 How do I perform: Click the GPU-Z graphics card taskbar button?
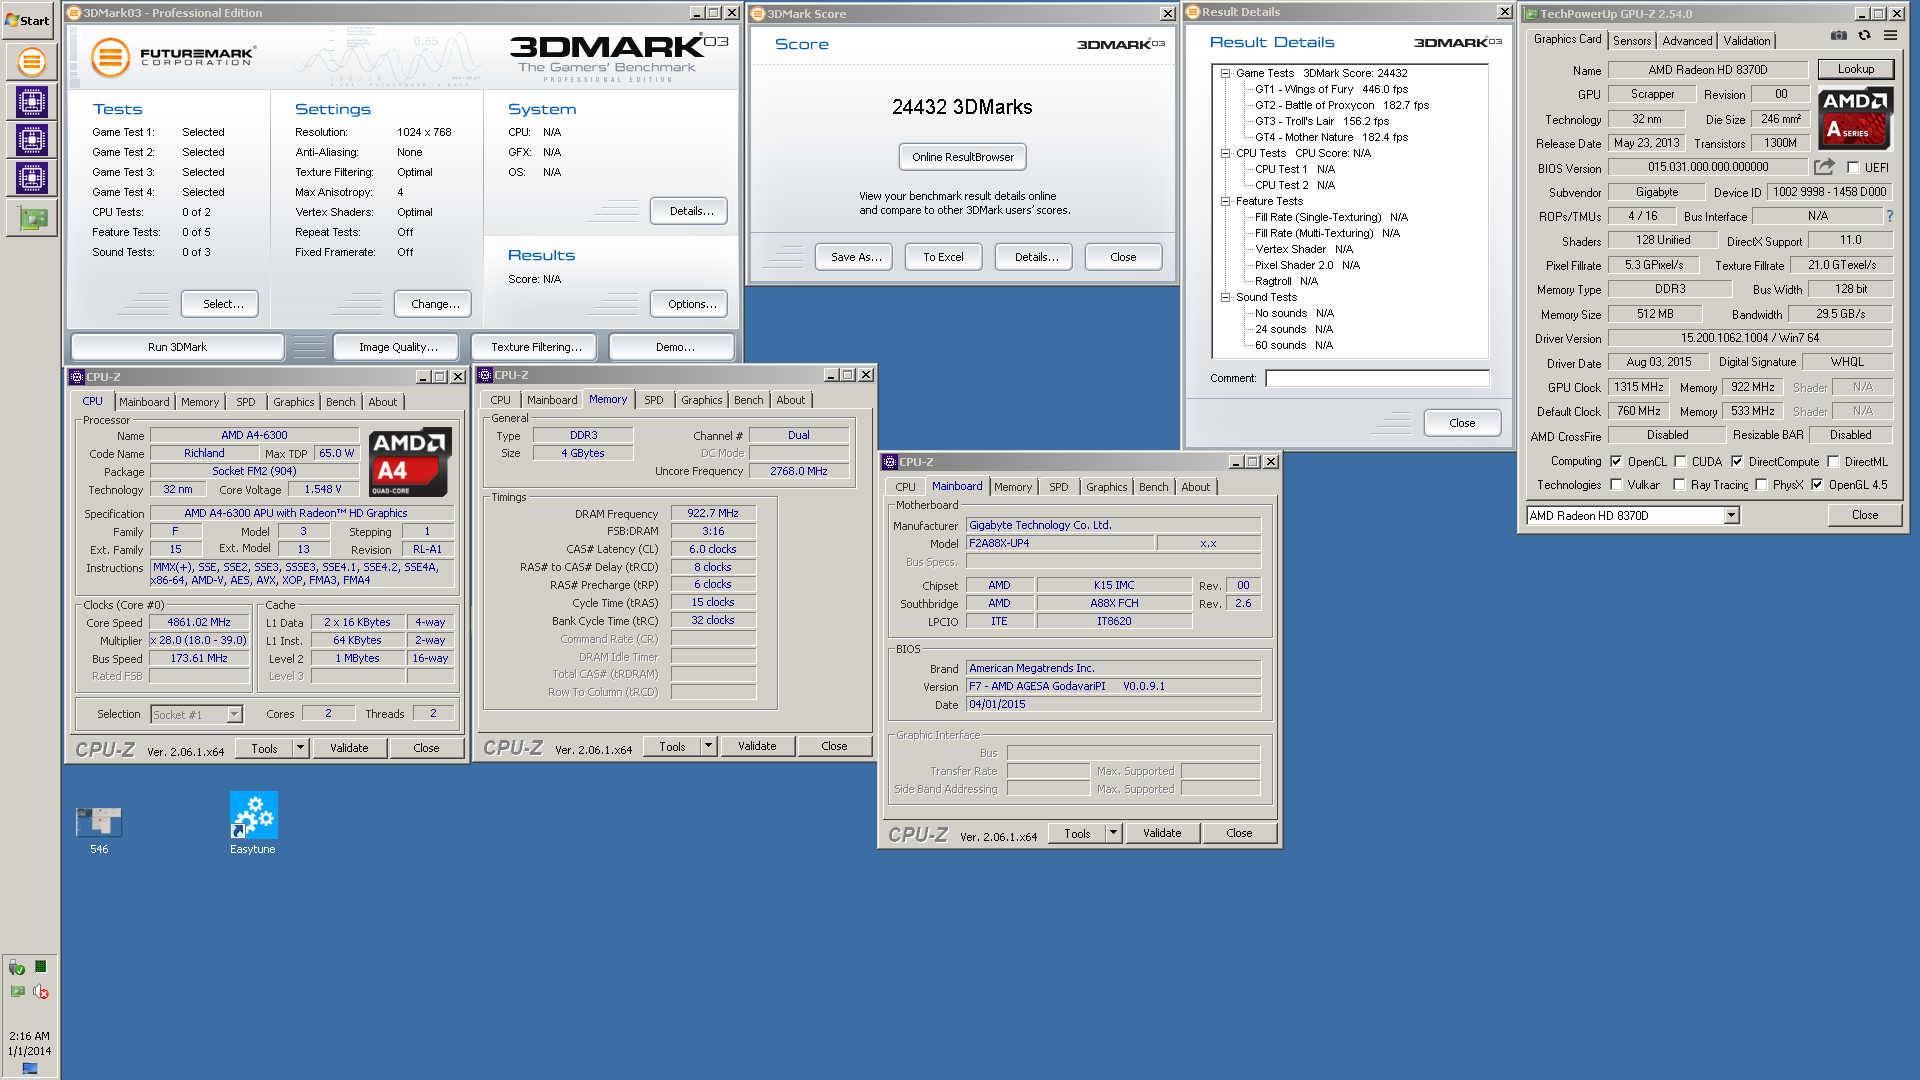pyautogui.click(x=31, y=217)
